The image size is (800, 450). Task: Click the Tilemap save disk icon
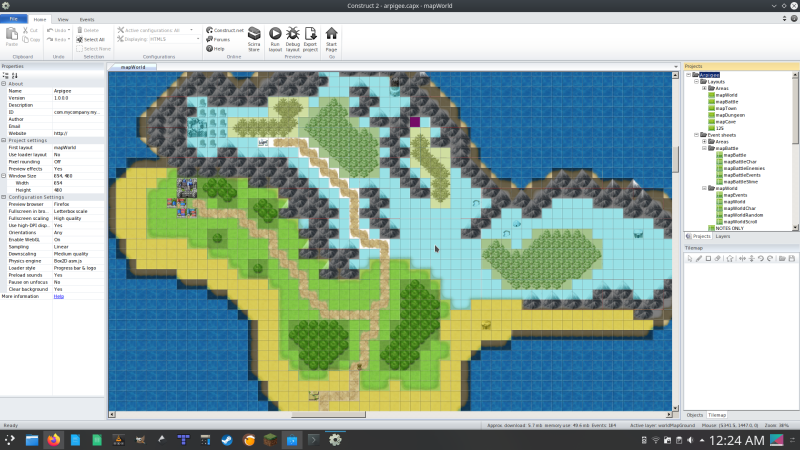791,259
